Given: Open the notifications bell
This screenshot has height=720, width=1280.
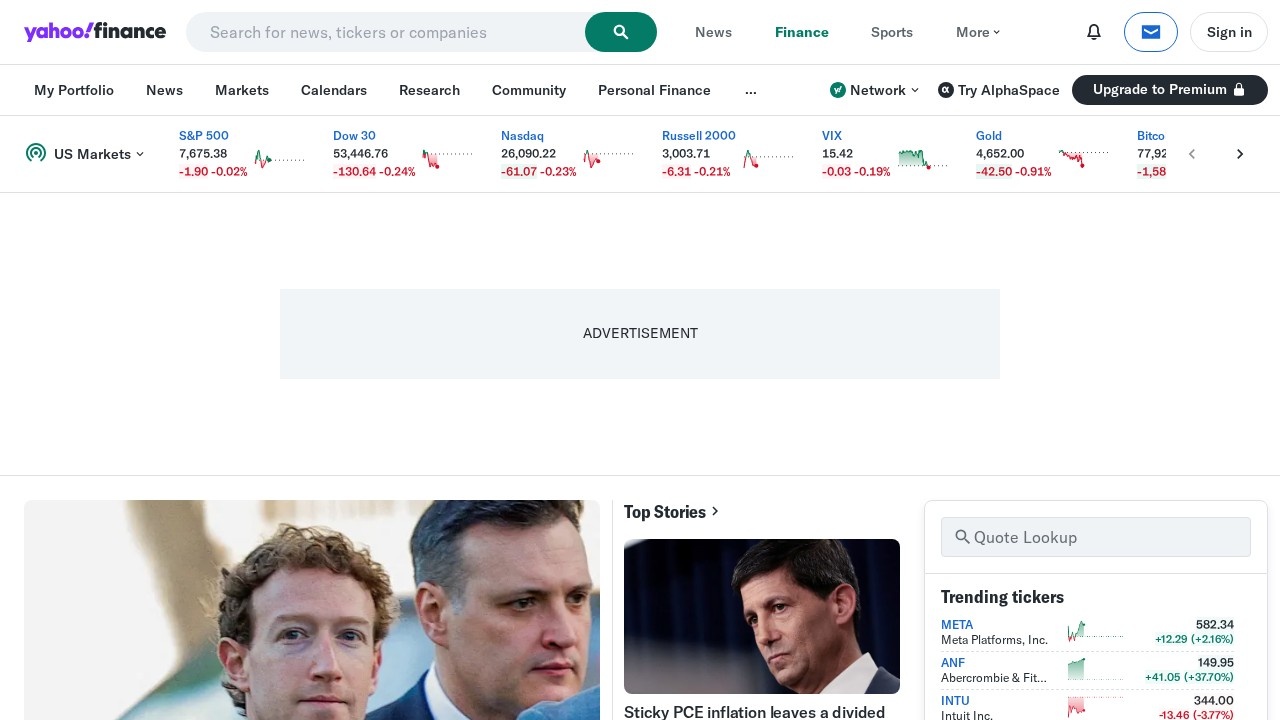Looking at the screenshot, I should click(1094, 32).
